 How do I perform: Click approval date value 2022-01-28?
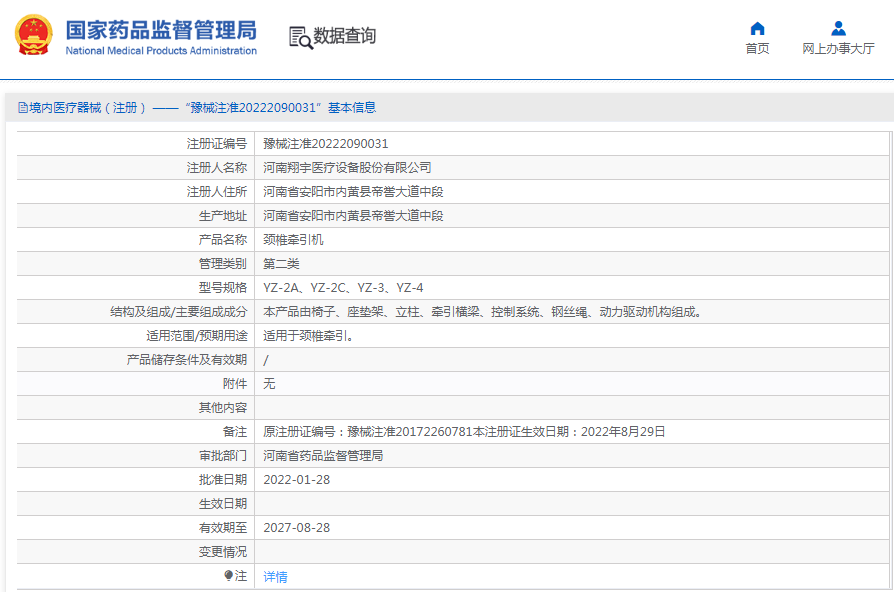click(x=296, y=480)
